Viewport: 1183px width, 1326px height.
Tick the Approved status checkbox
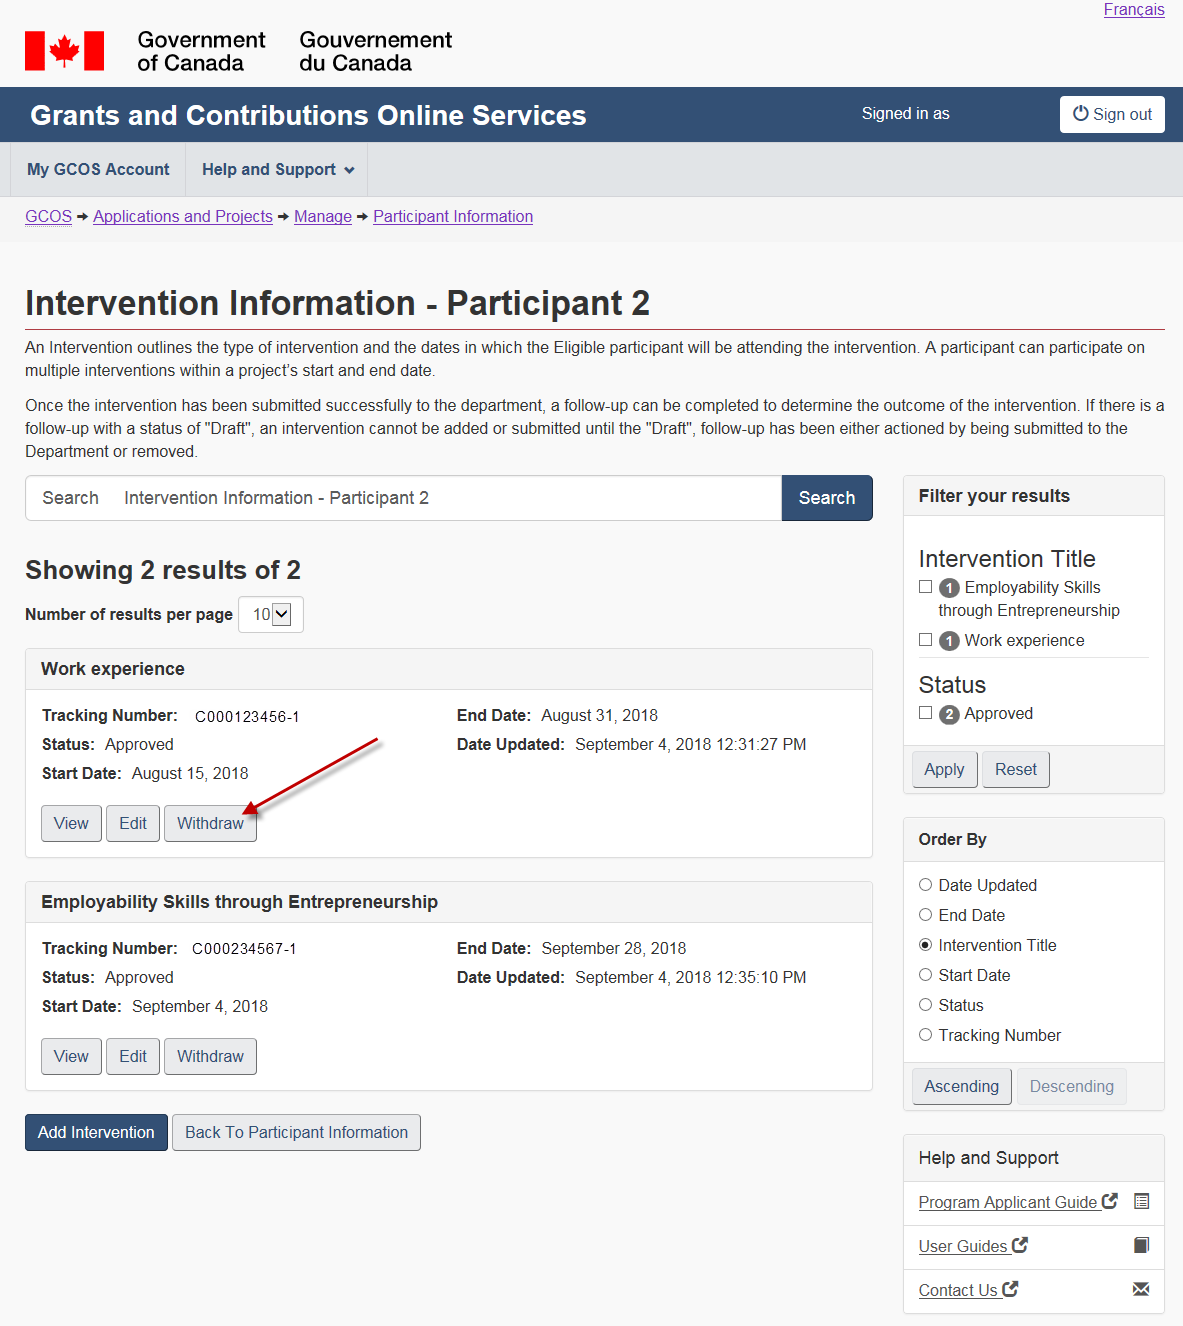(x=926, y=713)
